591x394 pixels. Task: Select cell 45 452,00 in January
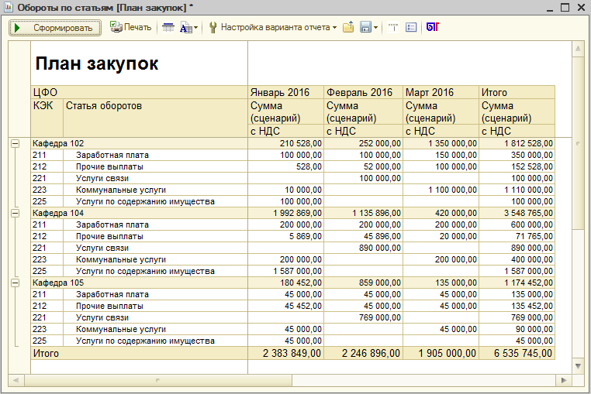[286, 306]
